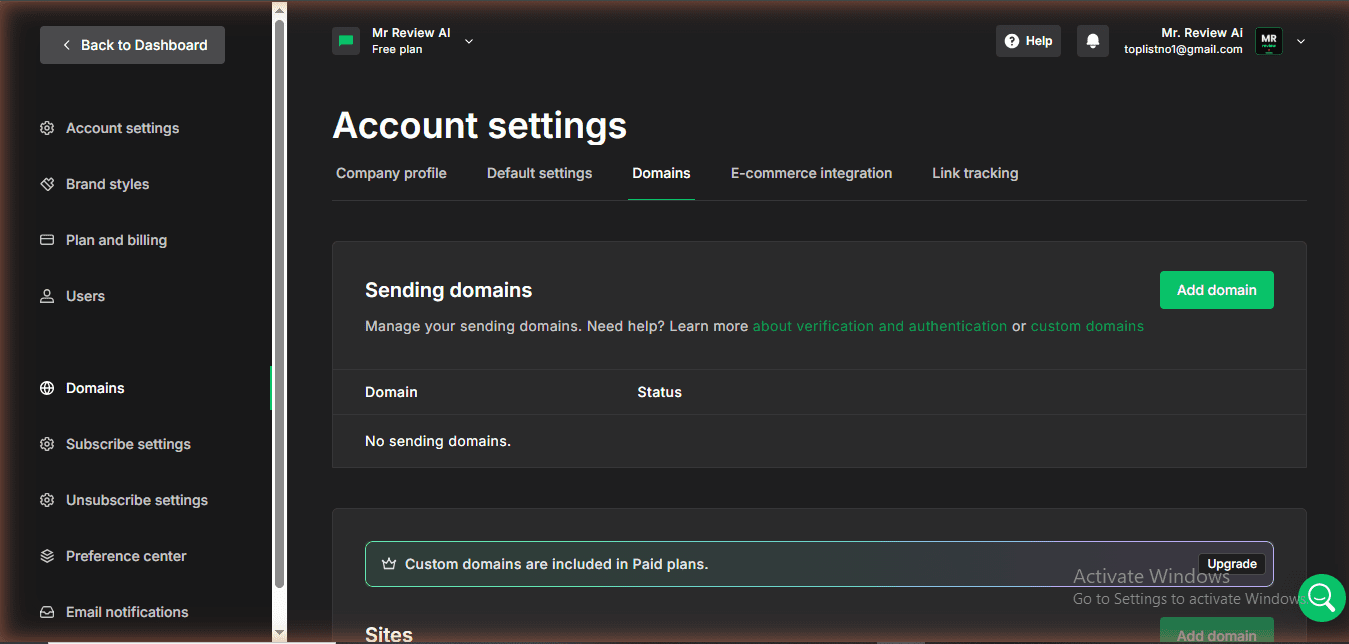Click the sidebar vertical scrollbar thumb
Screen dimensions: 1349x644
coord(279,303)
